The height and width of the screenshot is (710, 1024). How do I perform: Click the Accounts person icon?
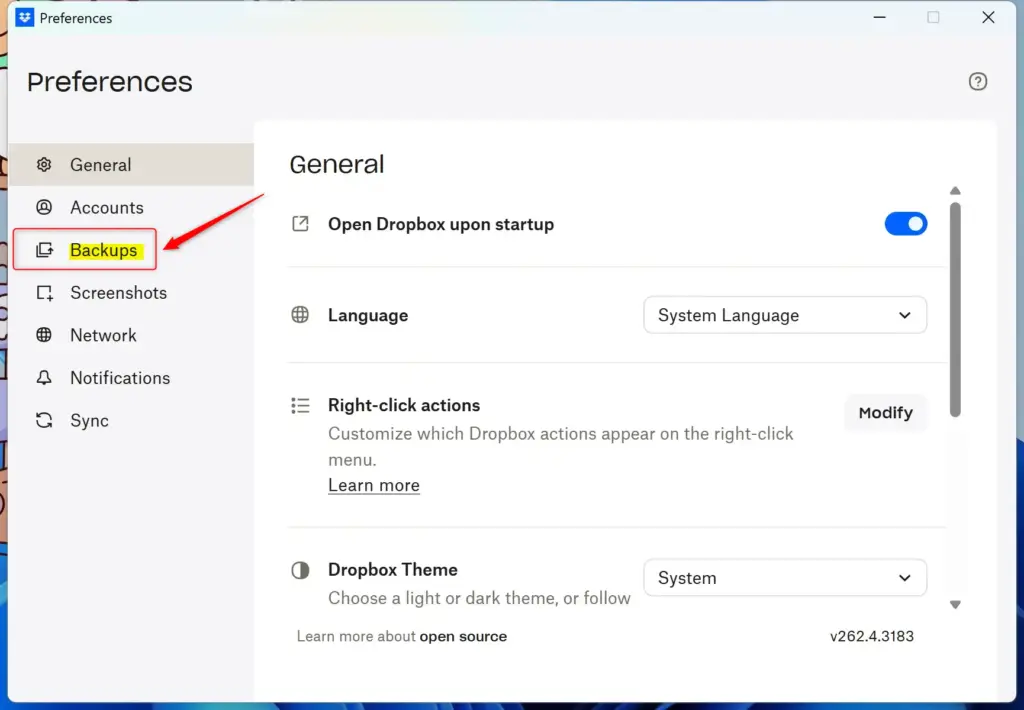click(44, 207)
